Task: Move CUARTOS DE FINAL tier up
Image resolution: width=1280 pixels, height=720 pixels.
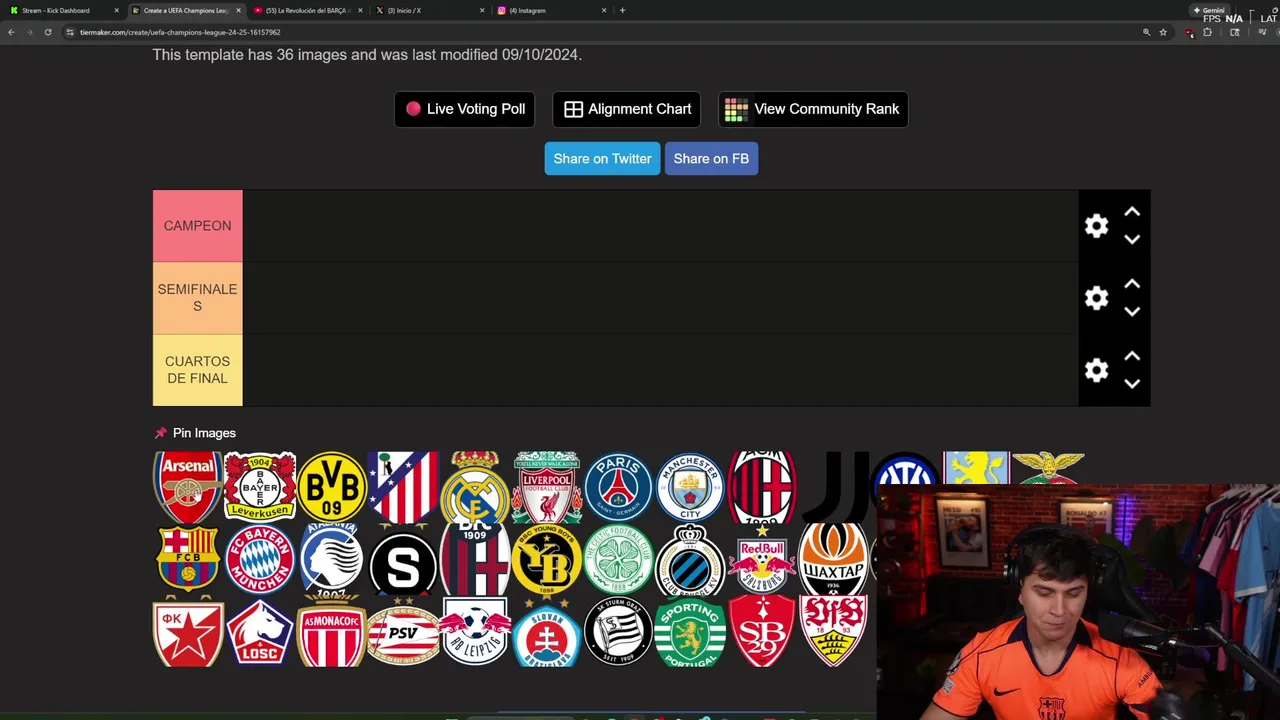Action: pos(1132,356)
